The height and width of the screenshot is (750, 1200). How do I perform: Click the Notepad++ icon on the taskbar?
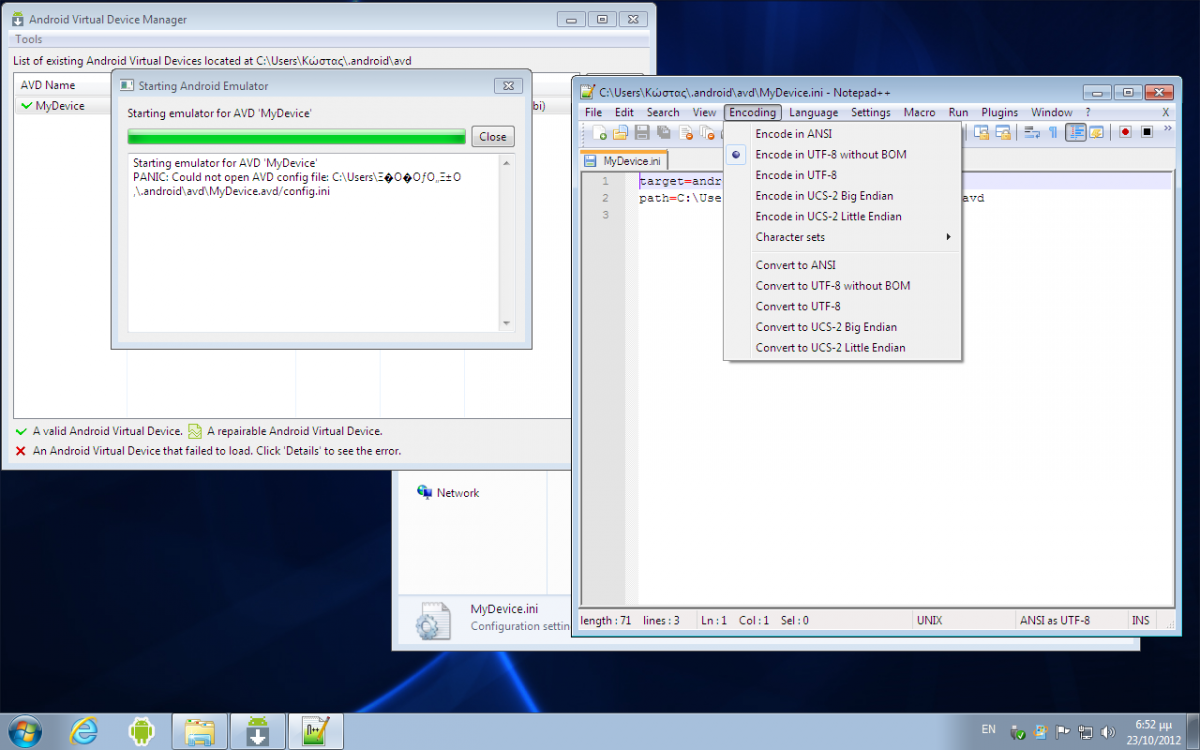[316, 732]
